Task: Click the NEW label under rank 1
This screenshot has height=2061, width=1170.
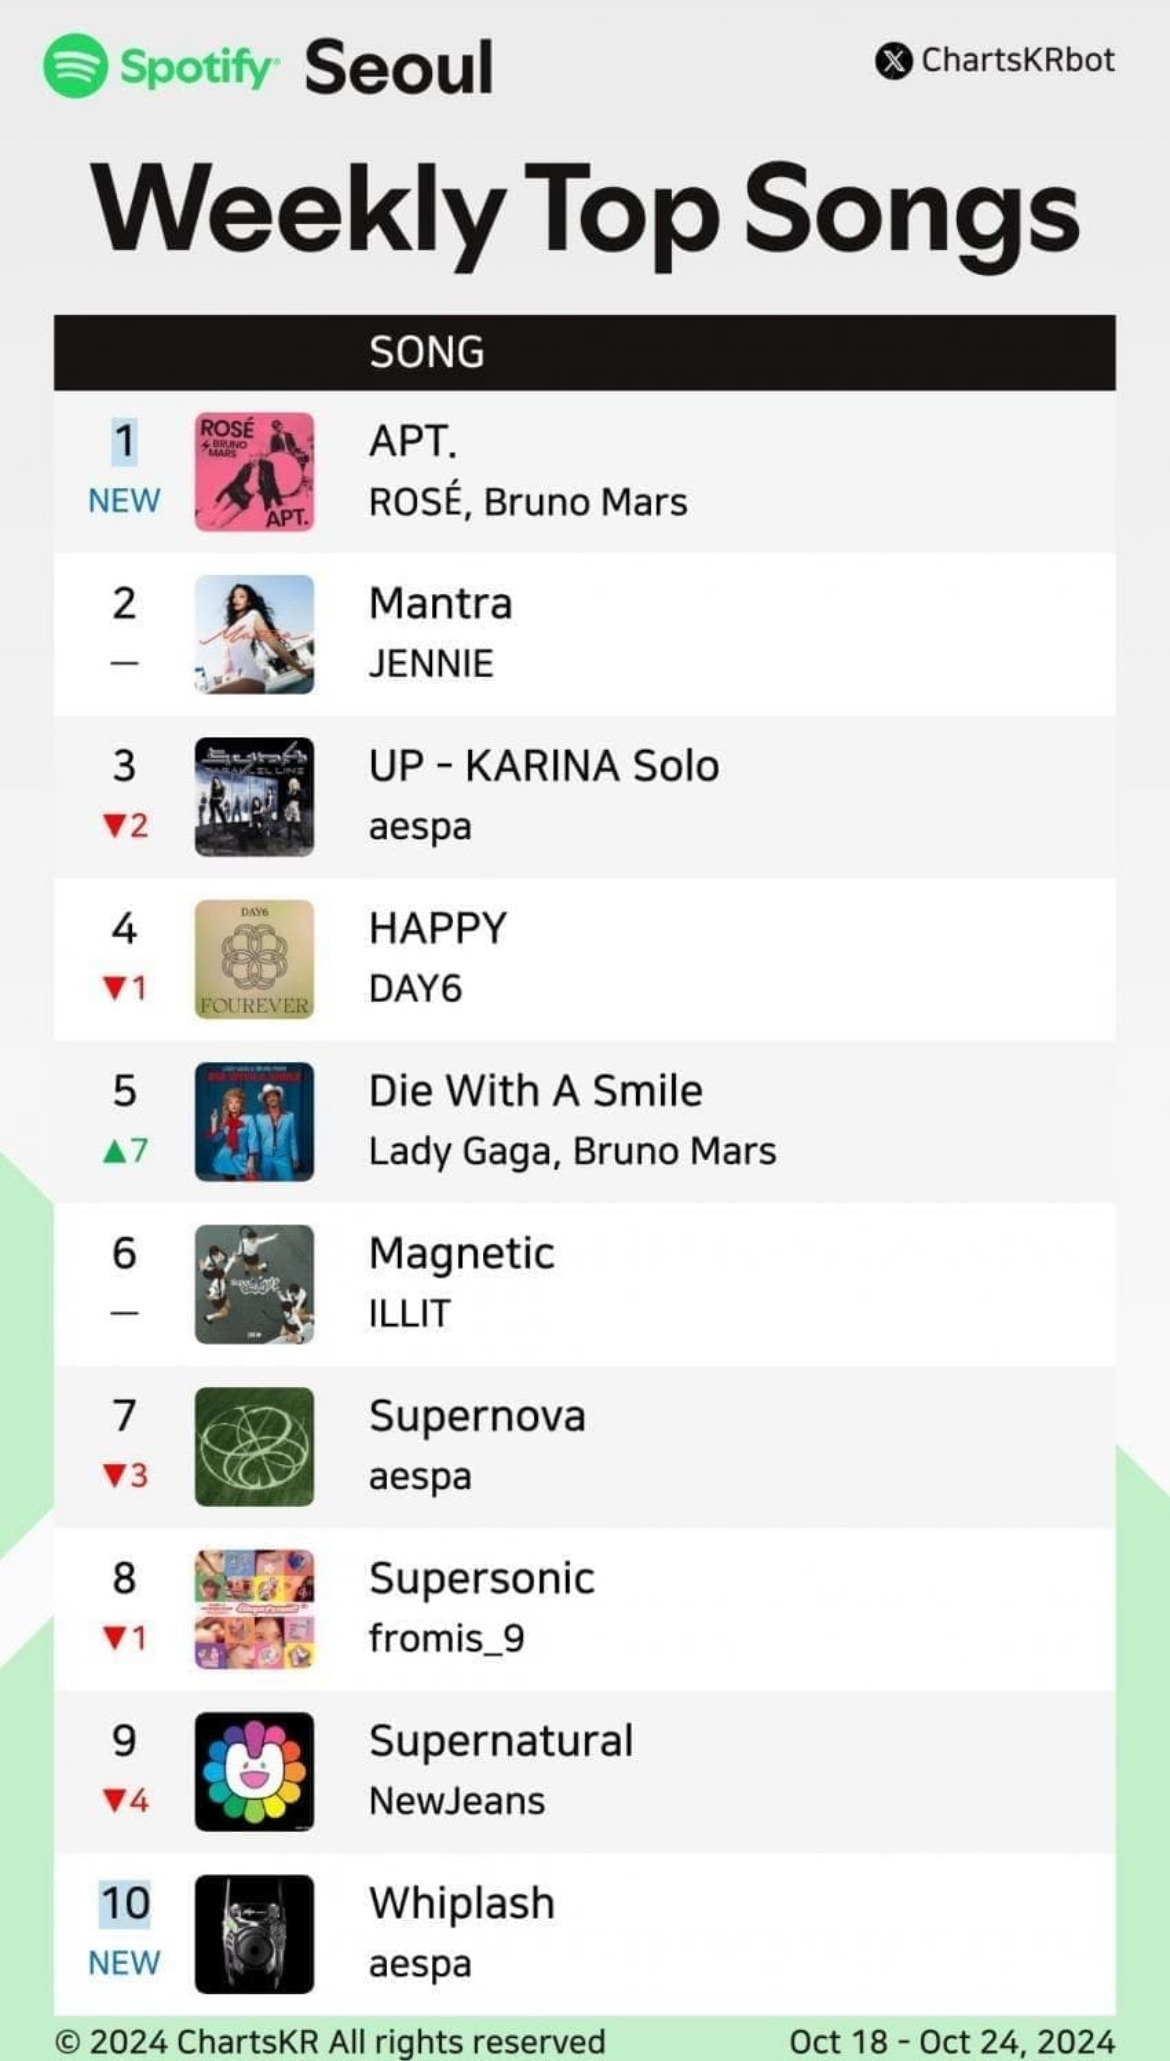Action: (x=124, y=500)
